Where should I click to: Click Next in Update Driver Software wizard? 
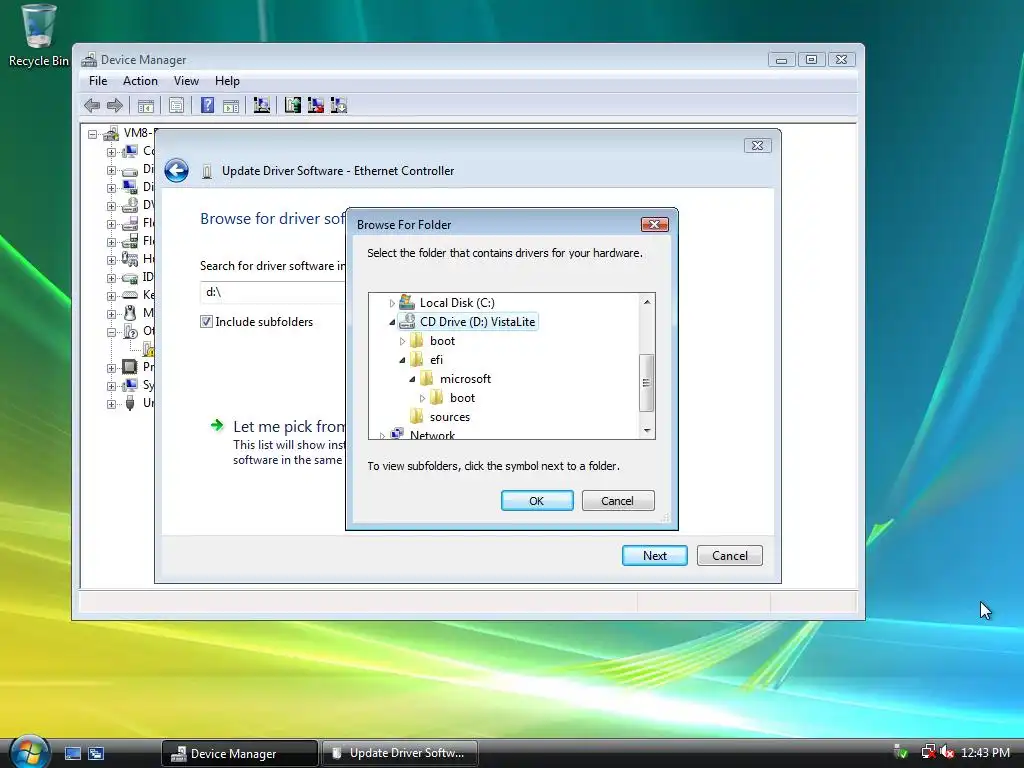[x=654, y=556]
